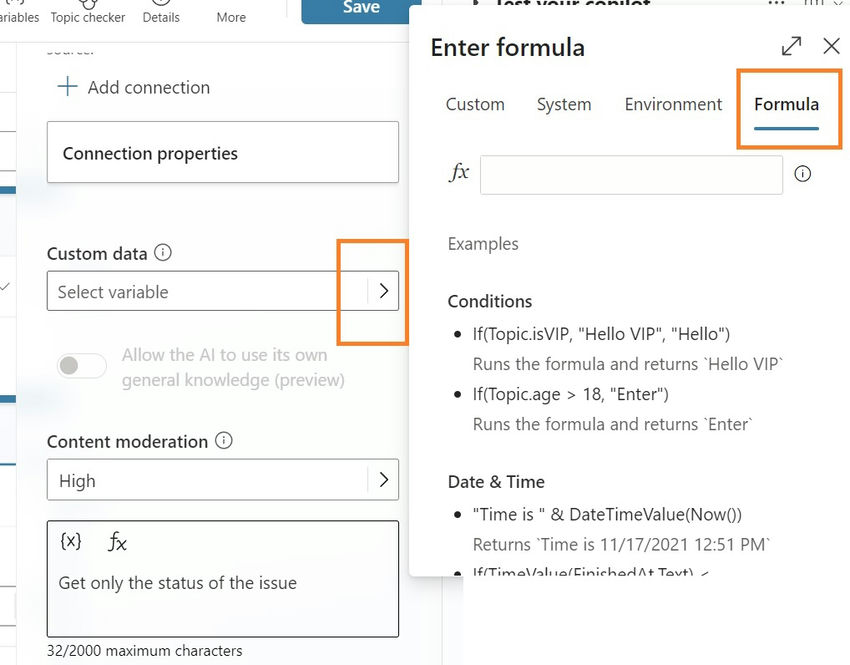
Task: Expand the Enter formula panel
Action: 791,46
